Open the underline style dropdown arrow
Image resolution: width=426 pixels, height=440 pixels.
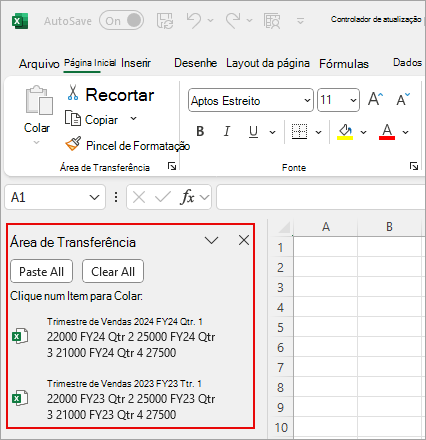272,132
